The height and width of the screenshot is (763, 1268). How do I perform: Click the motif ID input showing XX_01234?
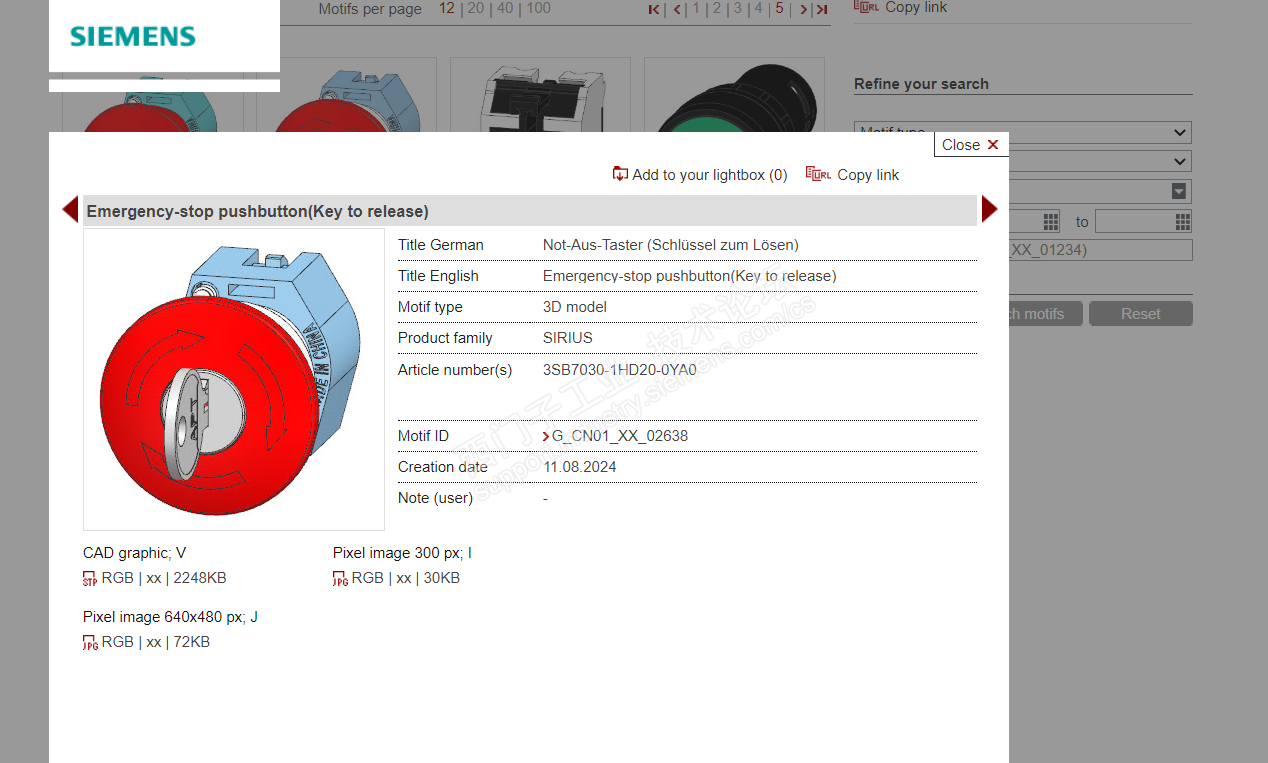click(x=1101, y=250)
